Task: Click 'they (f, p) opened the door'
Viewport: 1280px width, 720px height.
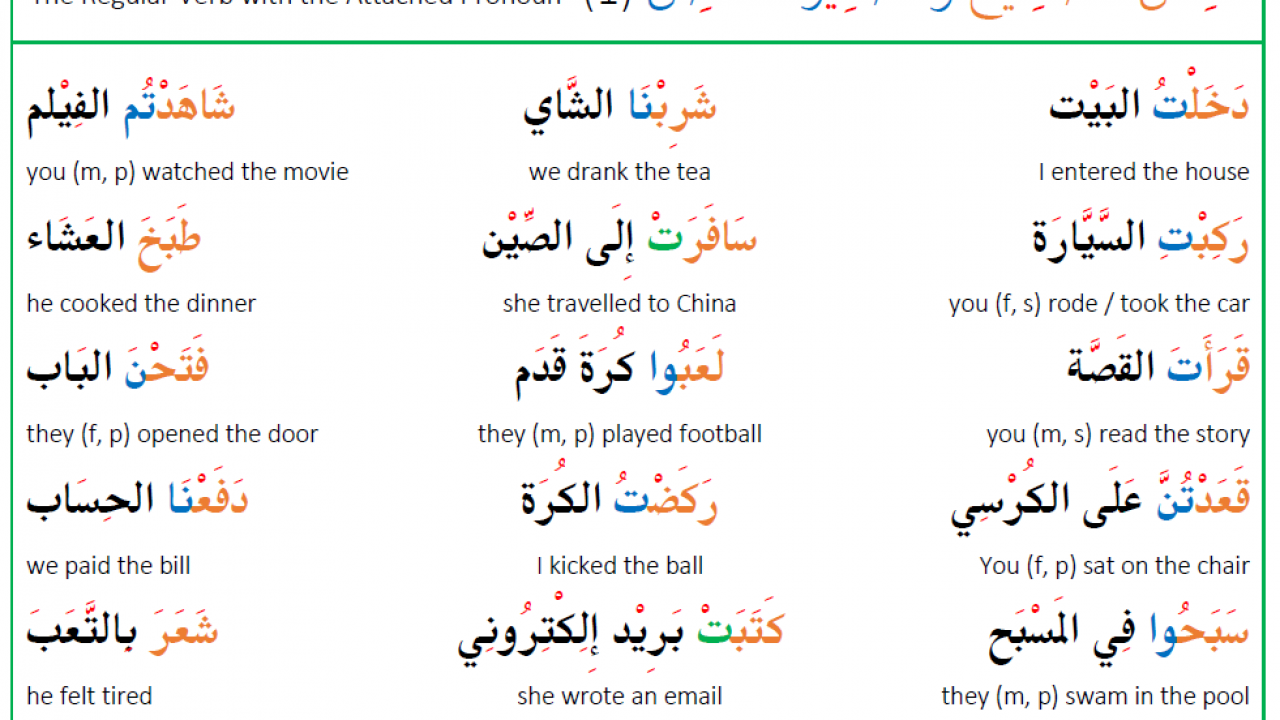Action: [172, 435]
